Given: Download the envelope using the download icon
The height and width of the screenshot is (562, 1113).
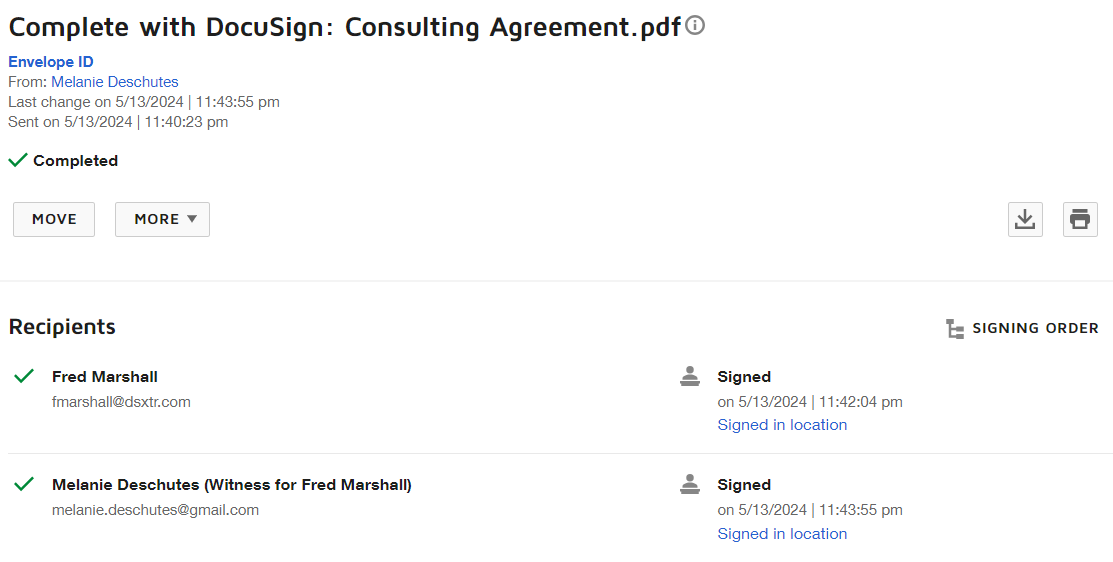Looking at the screenshot, I should [1025, 219].
